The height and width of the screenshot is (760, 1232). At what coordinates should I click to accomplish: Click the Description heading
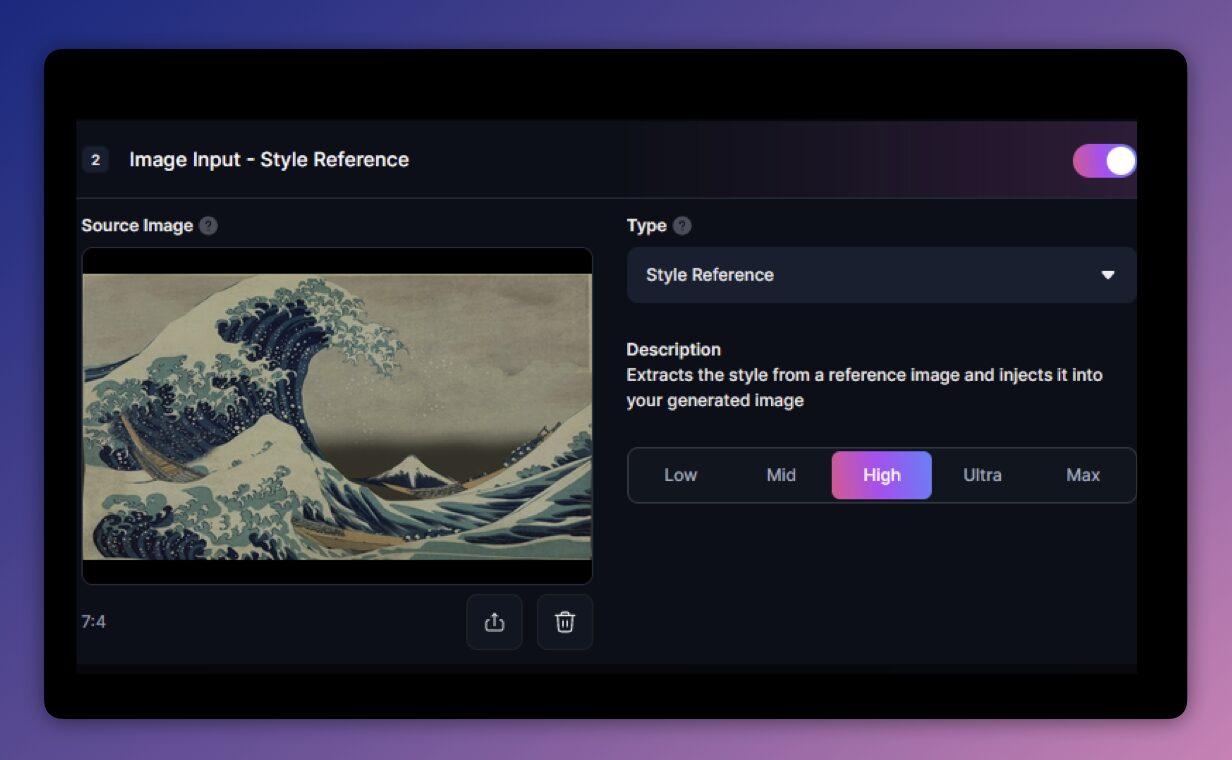coord(673,349)
